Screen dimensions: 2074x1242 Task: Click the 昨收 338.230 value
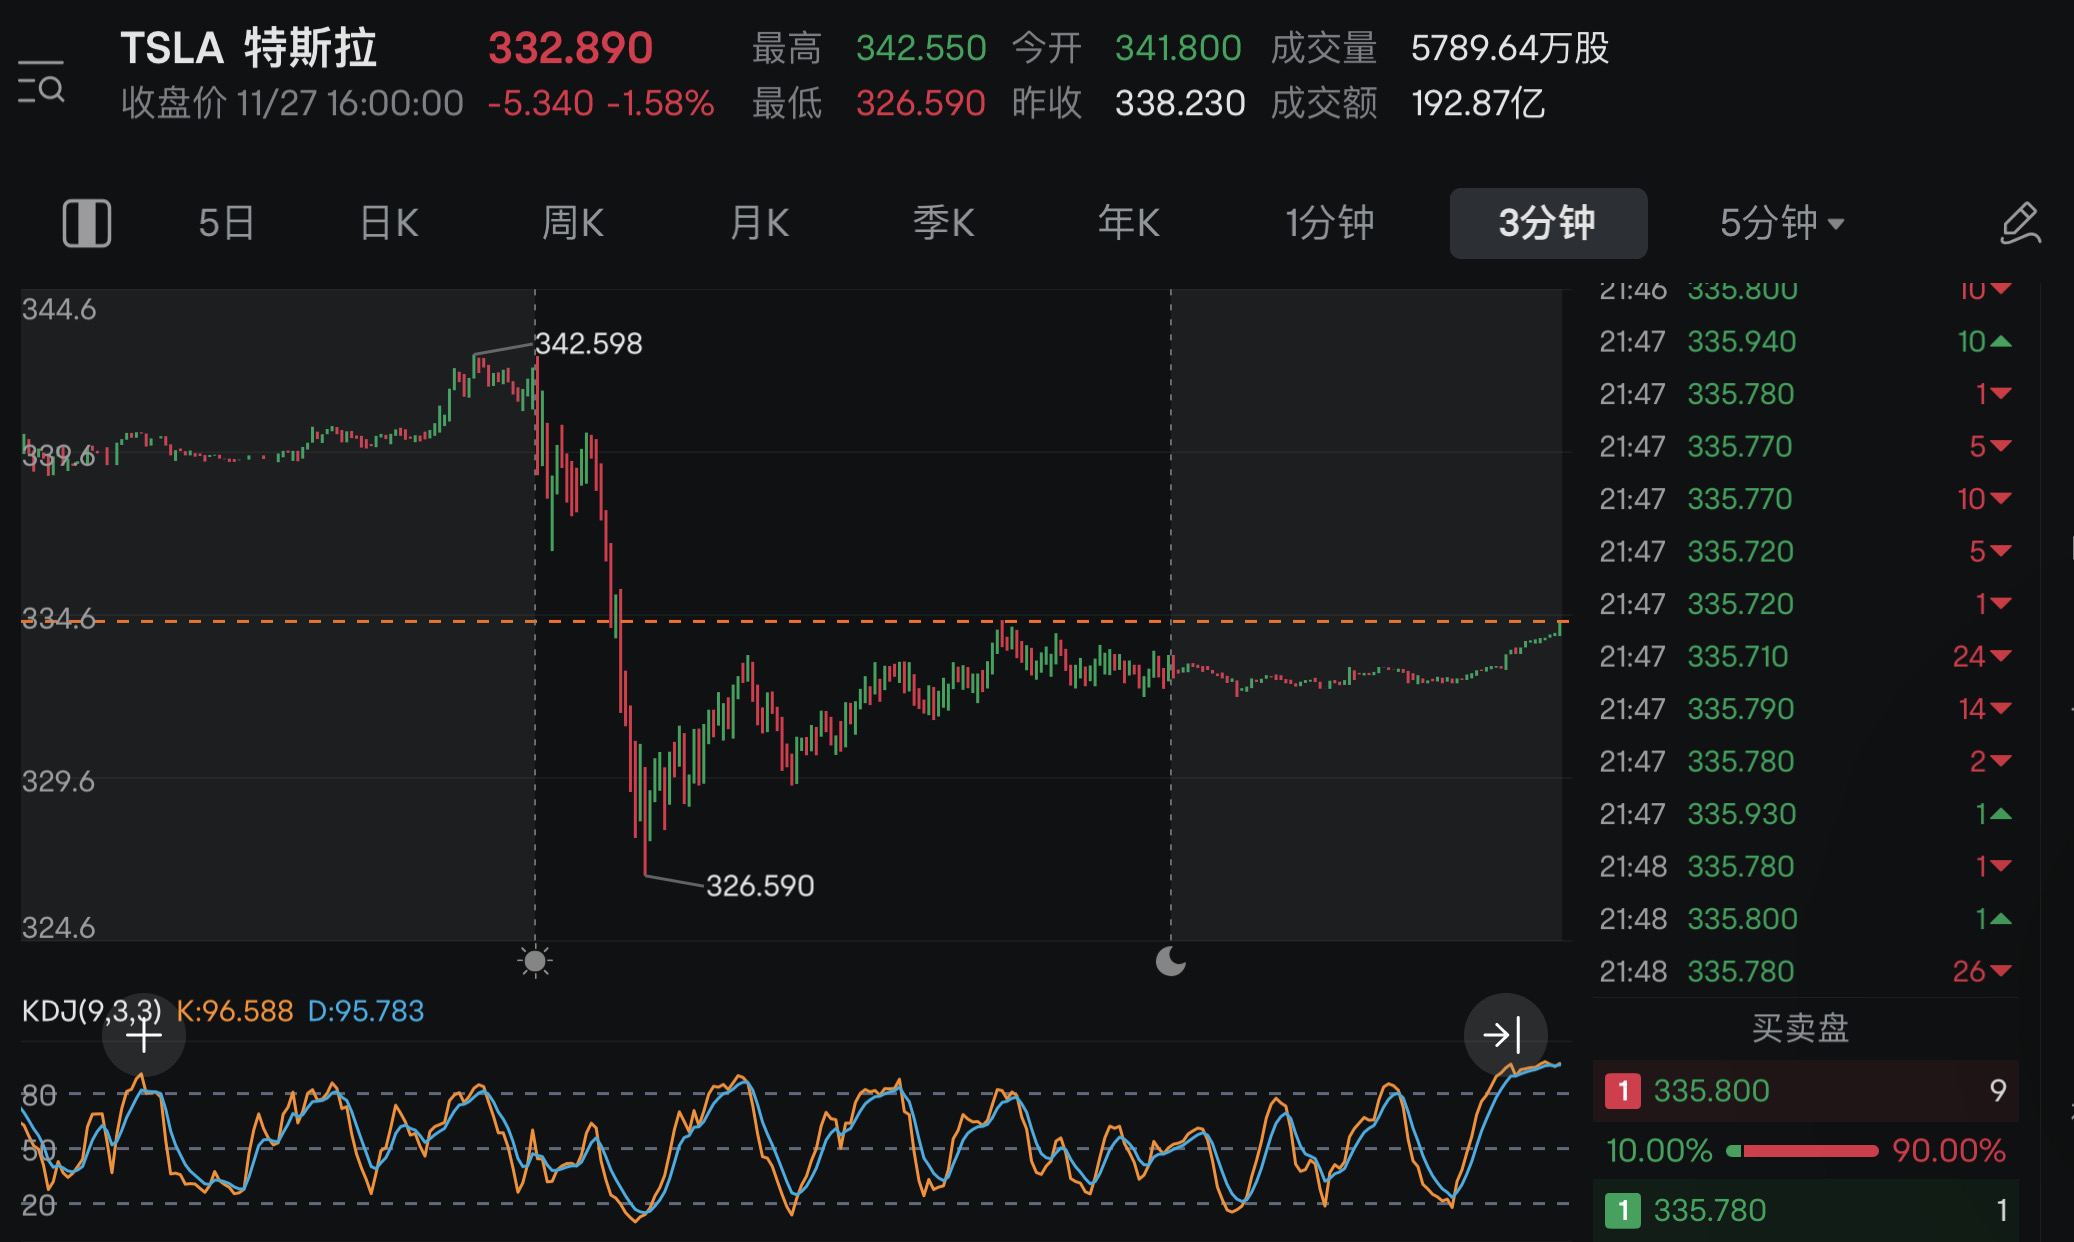[1180, 103]
